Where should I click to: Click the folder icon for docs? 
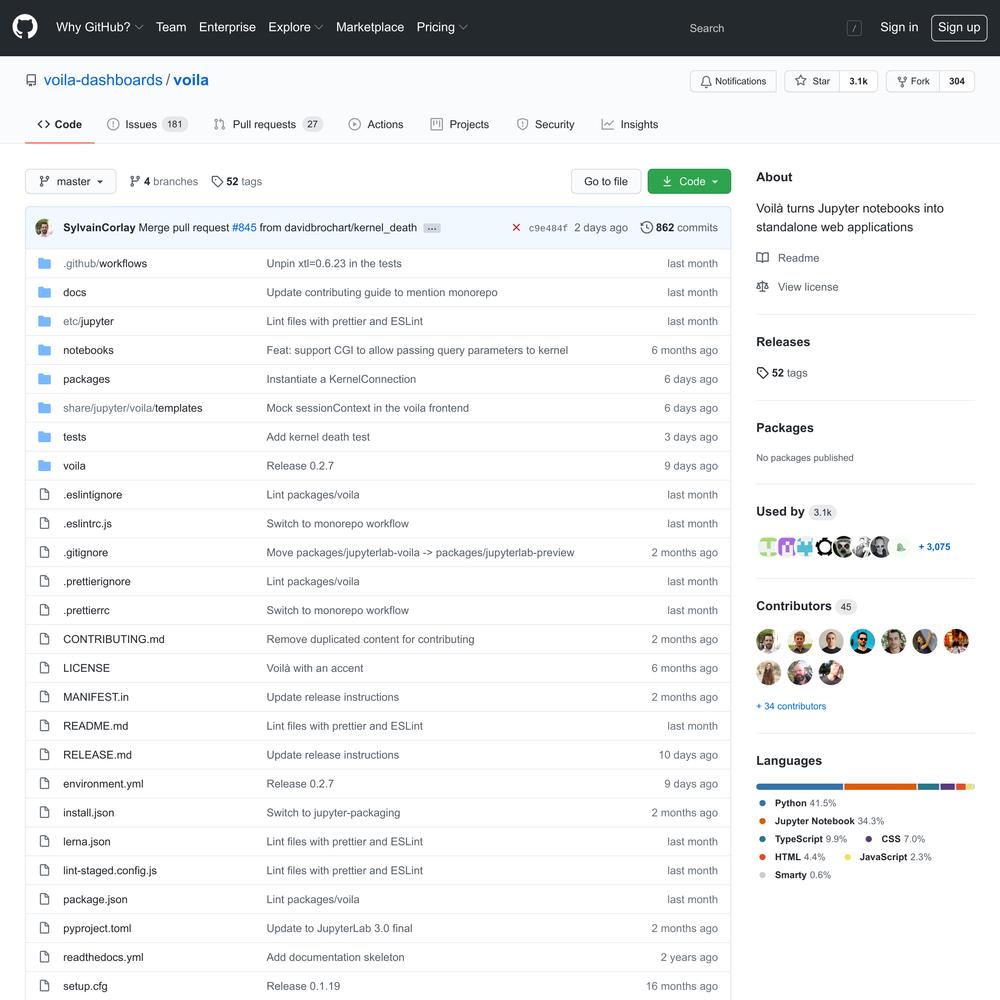[x=44, y=293]
